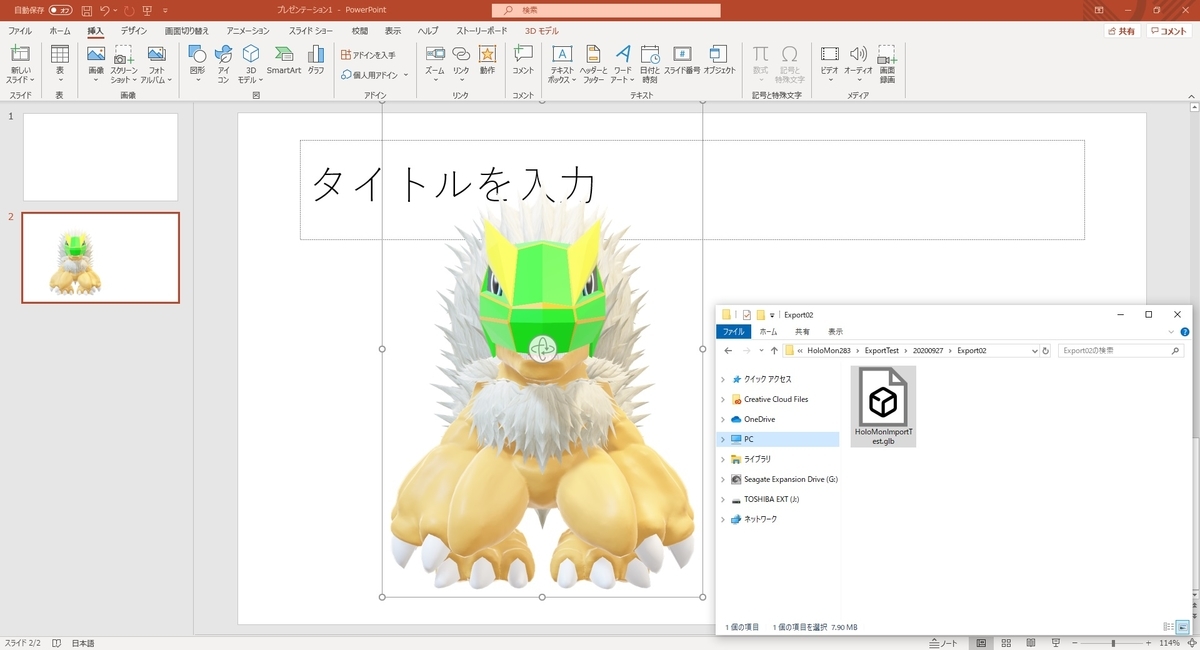Insert a SmartArt graphic
Screen dimensions: 1200x650
coord(284,60)
